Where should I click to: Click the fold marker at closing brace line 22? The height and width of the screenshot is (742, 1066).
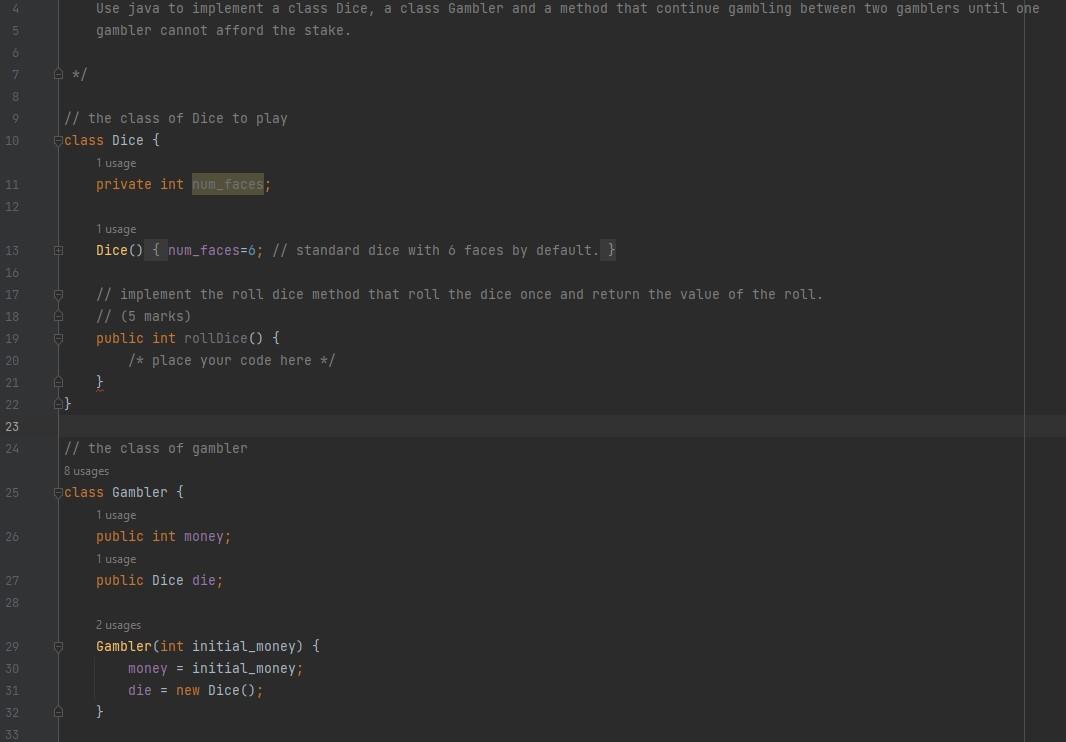58,404
